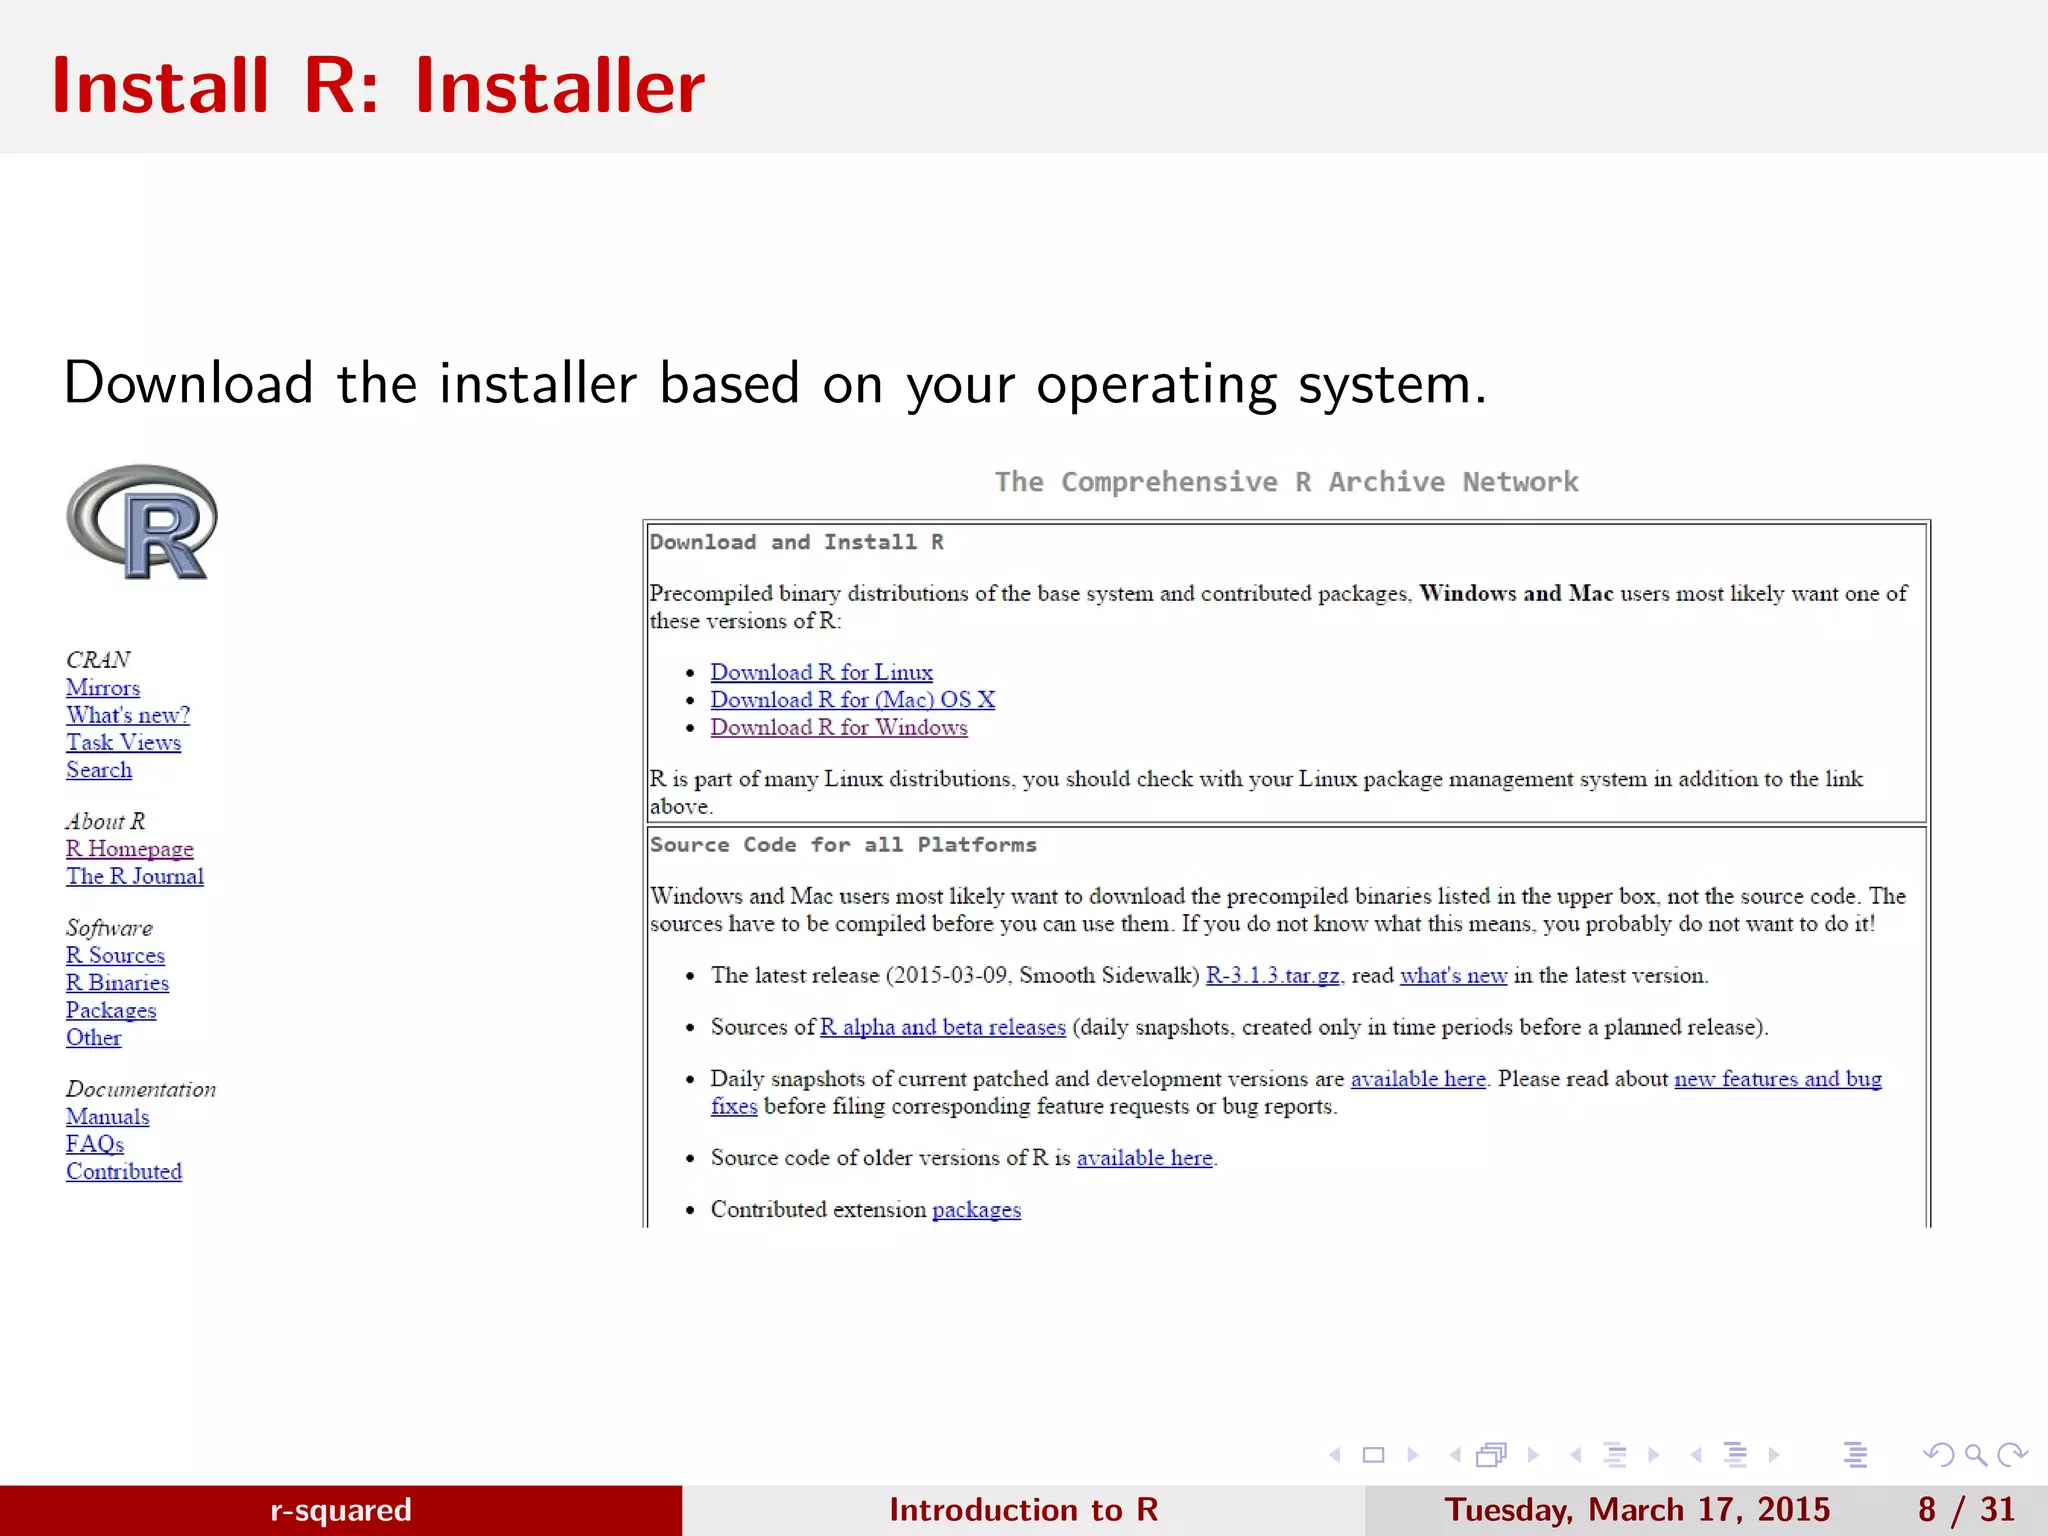Click previous section arrow in navigation bar
This screenshot has height=1536, width=2048.
point(1696,1455)
